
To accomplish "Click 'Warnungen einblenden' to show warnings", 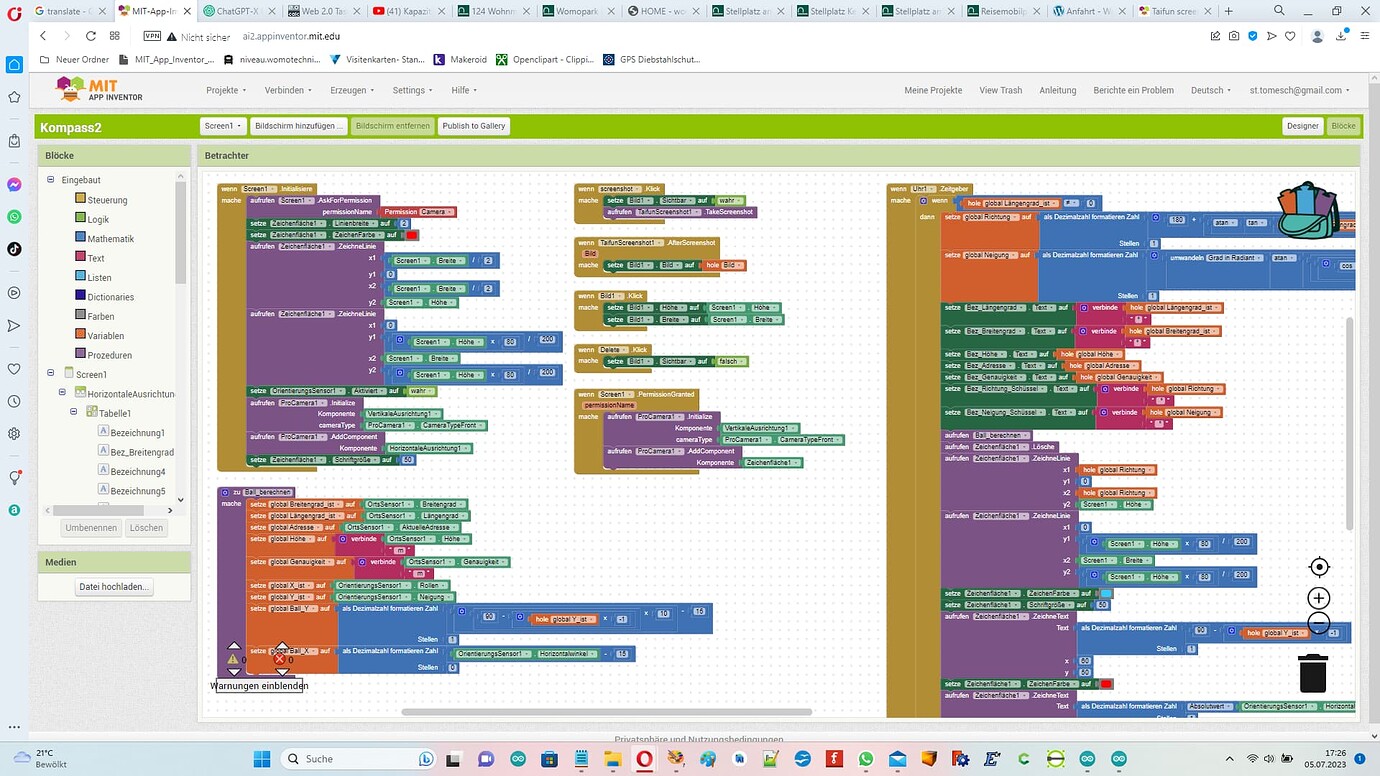I will [x=259, y=685].
